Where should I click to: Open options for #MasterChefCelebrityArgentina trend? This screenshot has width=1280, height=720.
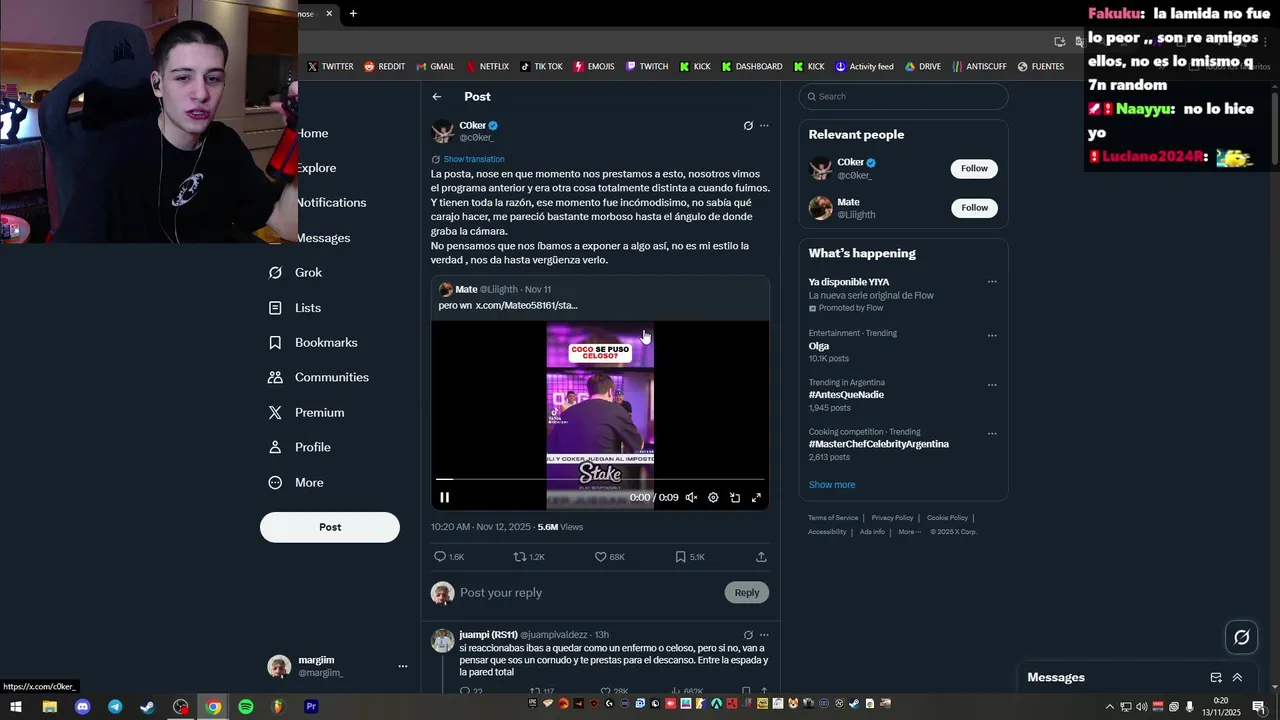pyautogui.click(x=992, y=434)
